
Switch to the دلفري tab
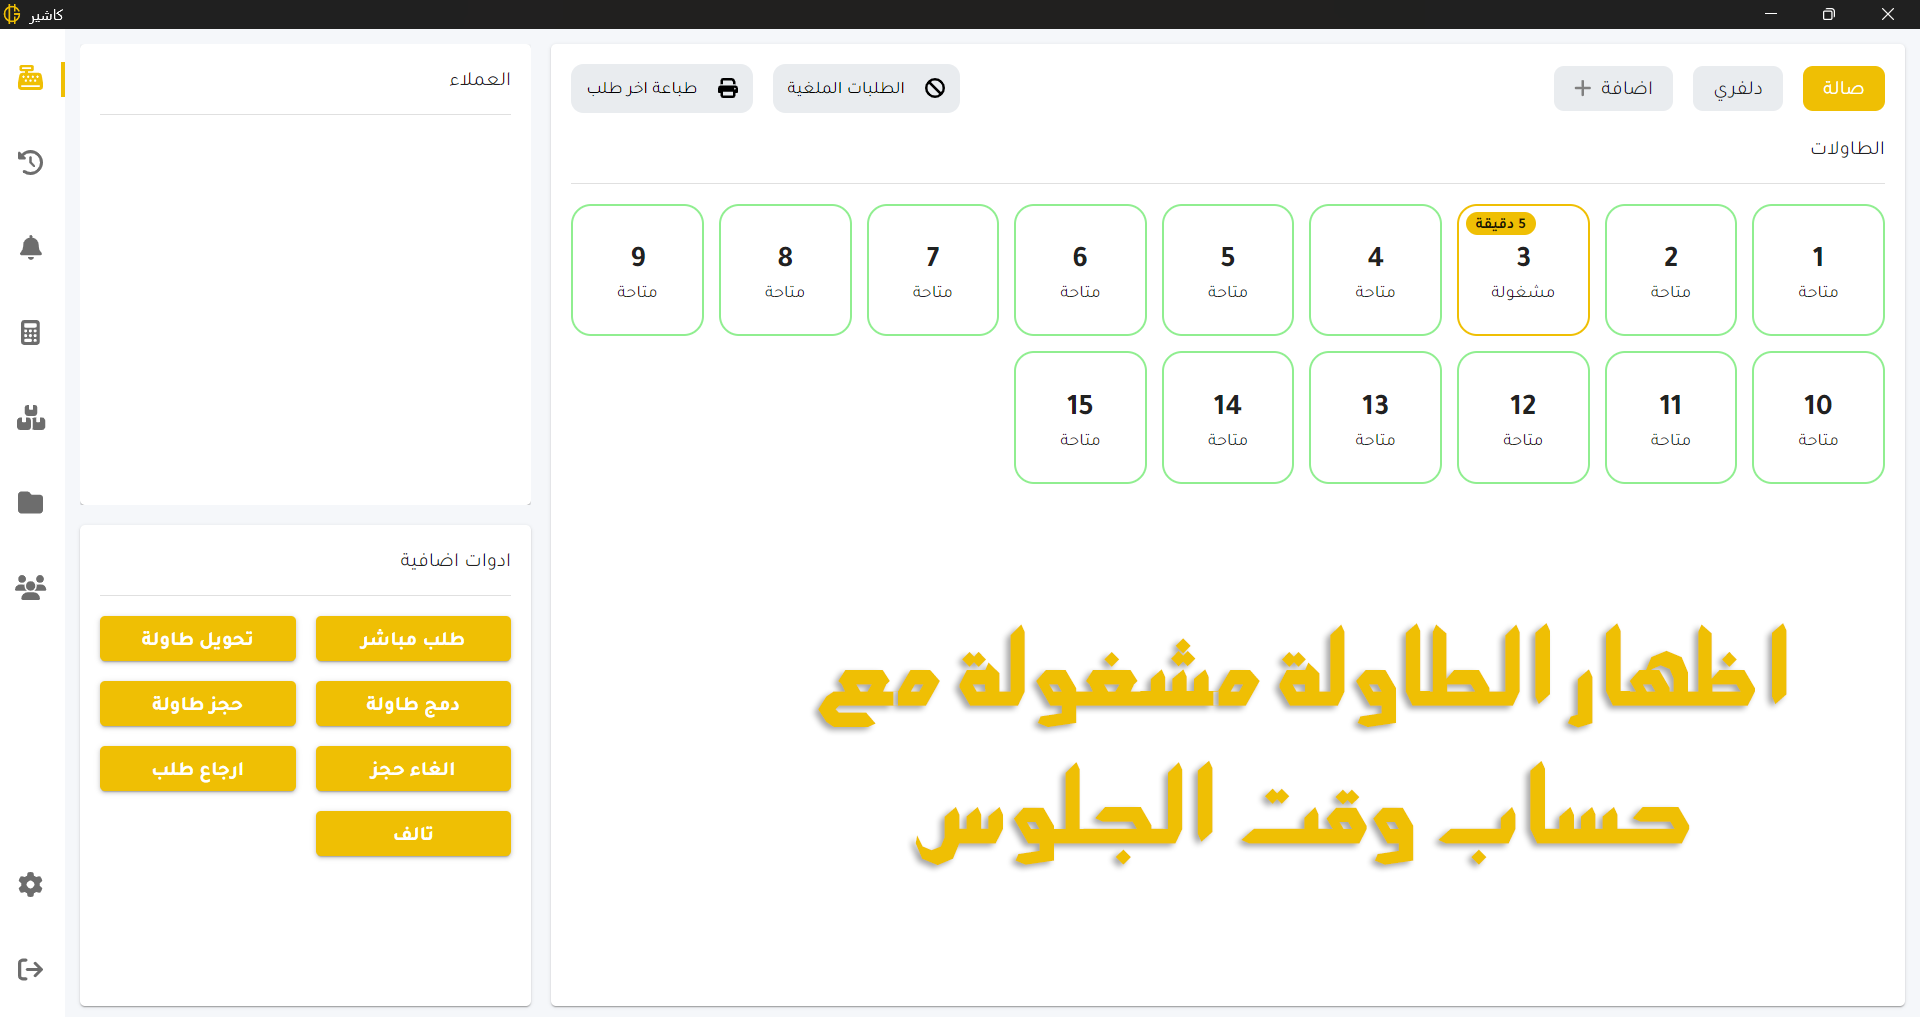point(1737,88)
